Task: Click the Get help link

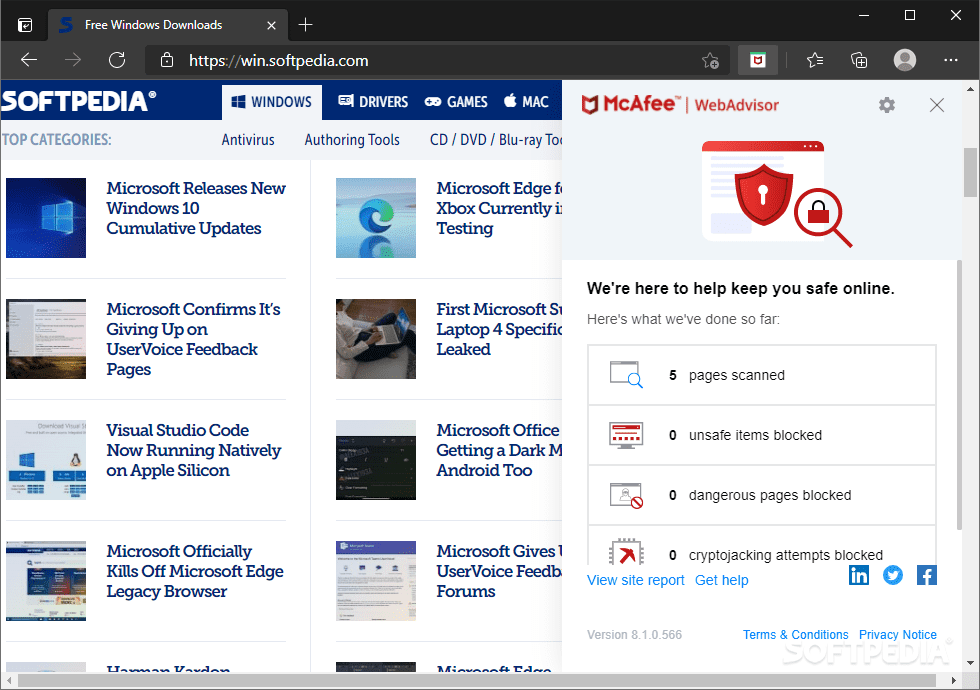Action: pyautogui.click(x=721, y=580)
